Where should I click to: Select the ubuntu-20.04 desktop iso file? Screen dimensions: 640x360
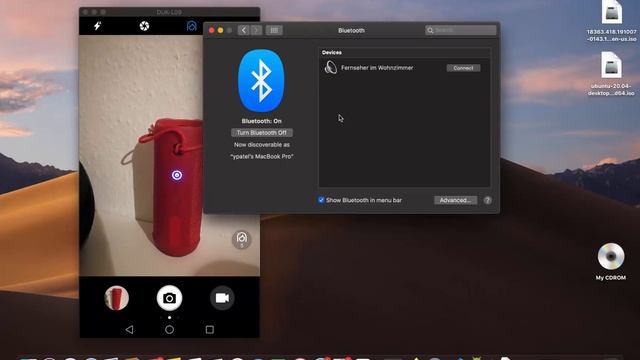pyautogui.click(x=611, y=74)
